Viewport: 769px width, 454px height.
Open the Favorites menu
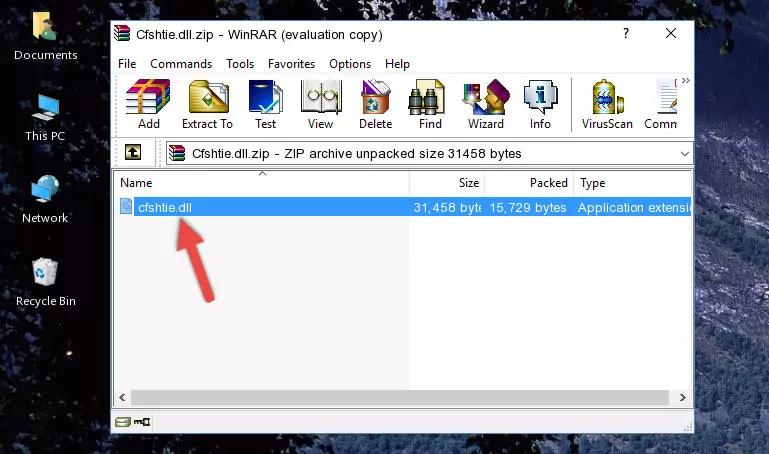tap(291, 64)
